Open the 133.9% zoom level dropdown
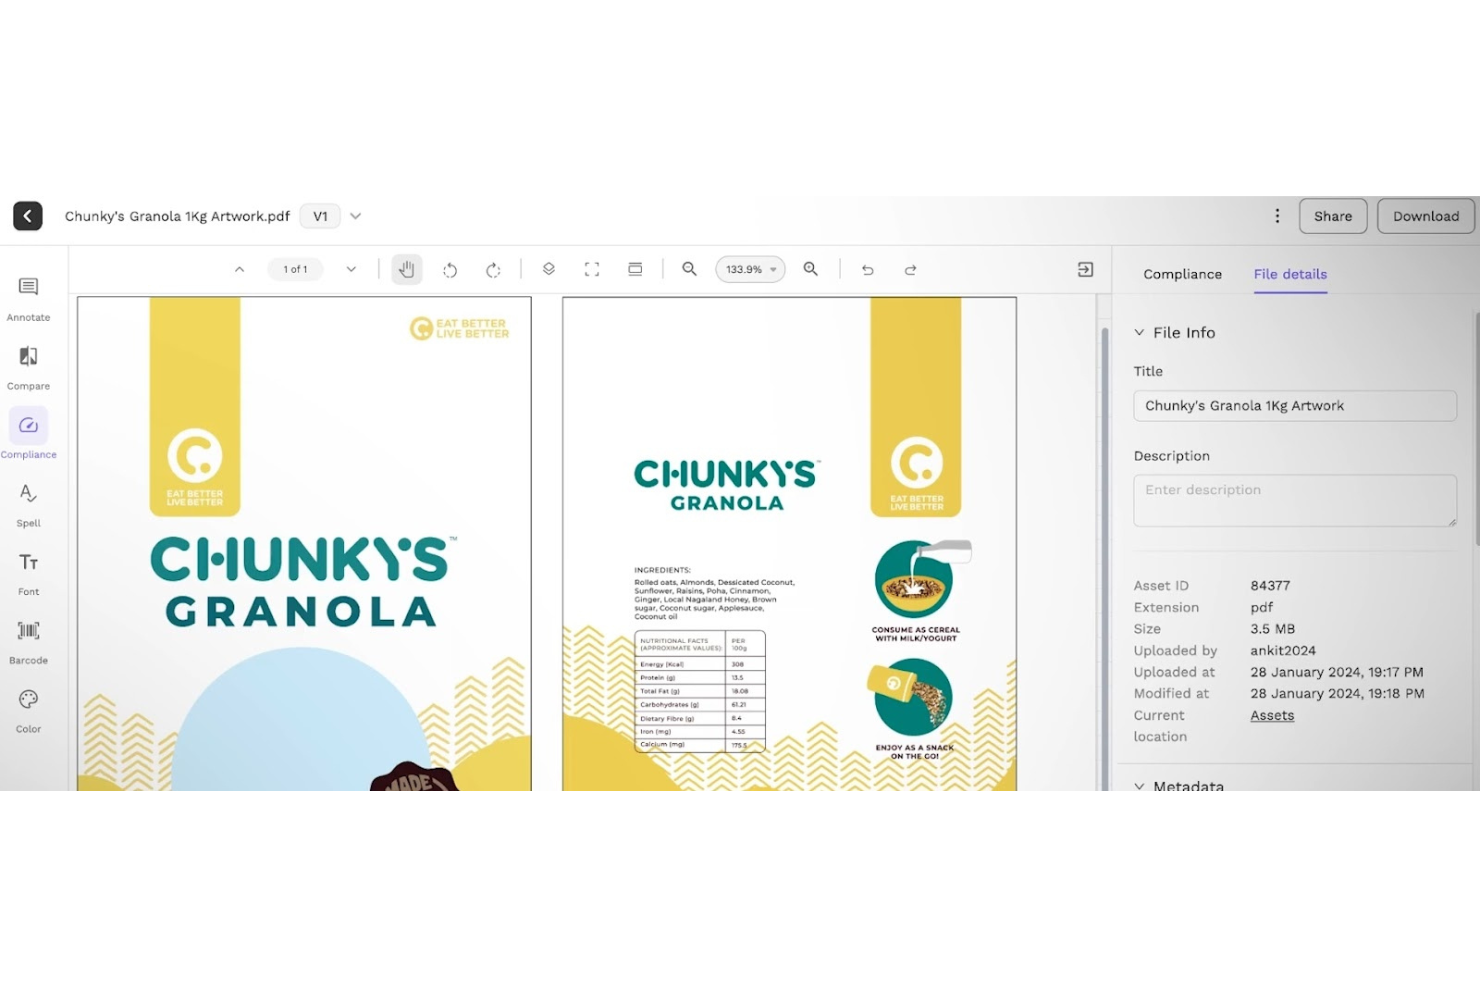 750,269
